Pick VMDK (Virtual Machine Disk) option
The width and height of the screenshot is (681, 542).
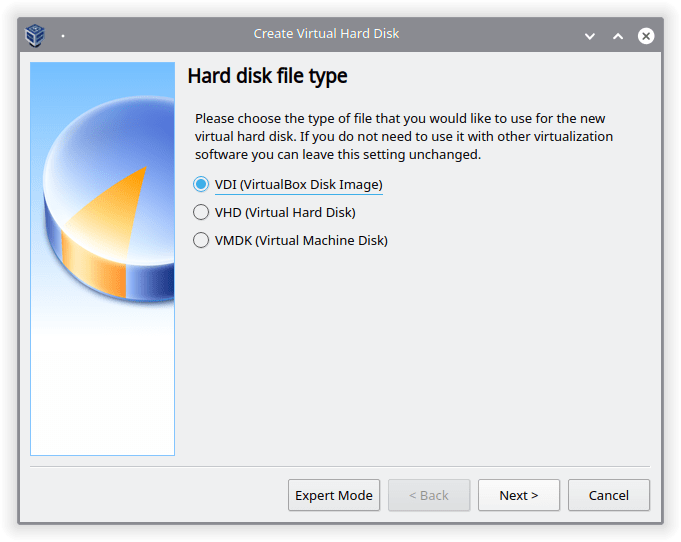tap(291, 240)
